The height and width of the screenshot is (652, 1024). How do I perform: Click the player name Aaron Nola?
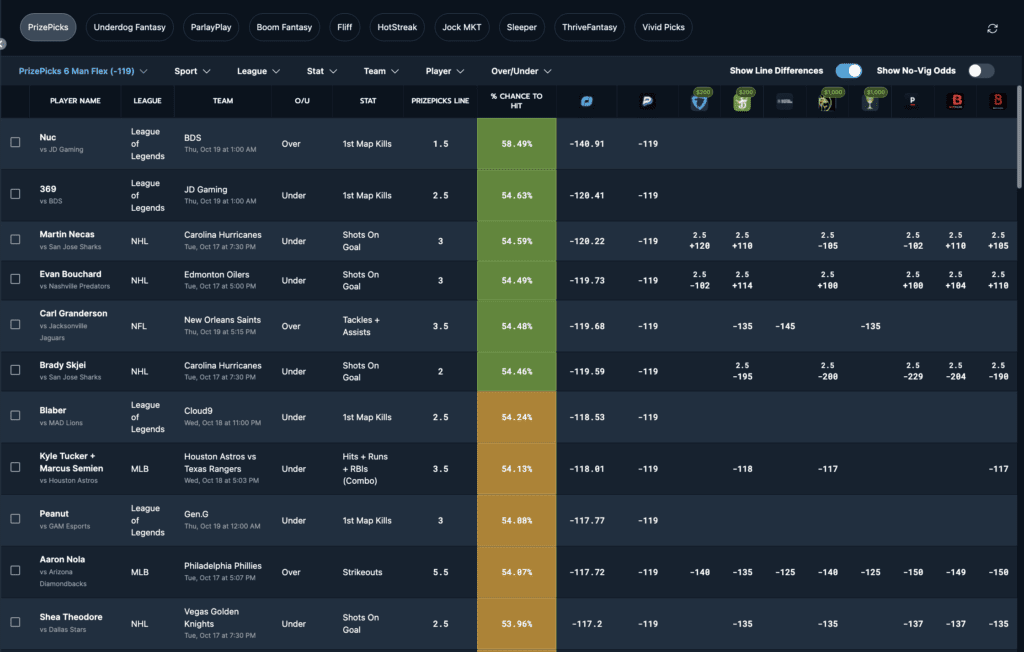pyautogui.click(x=62, y=559)
